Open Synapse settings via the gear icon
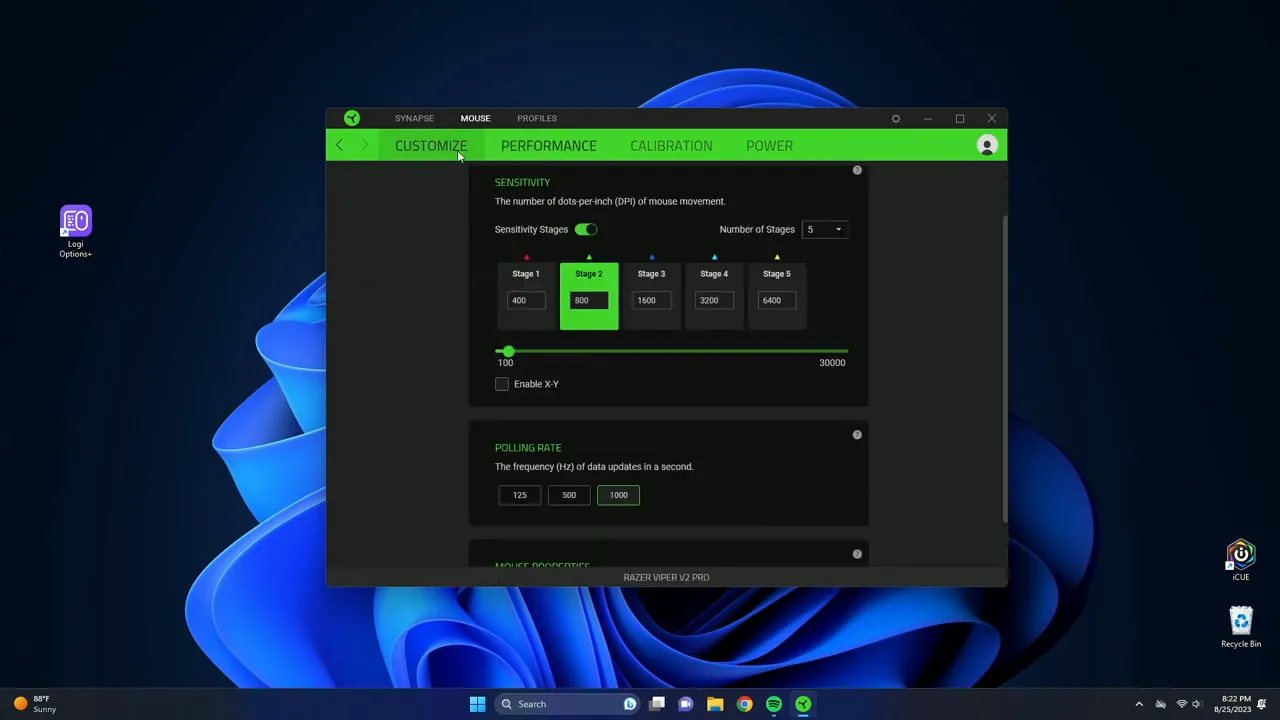1280x720 pixels. click(895, 118)
